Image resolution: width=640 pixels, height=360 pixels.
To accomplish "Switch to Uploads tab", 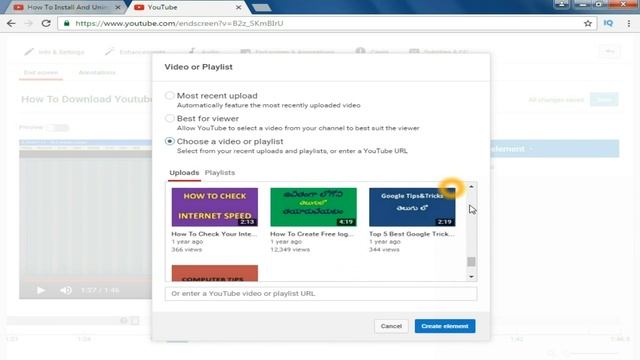I will coord(184,173).
